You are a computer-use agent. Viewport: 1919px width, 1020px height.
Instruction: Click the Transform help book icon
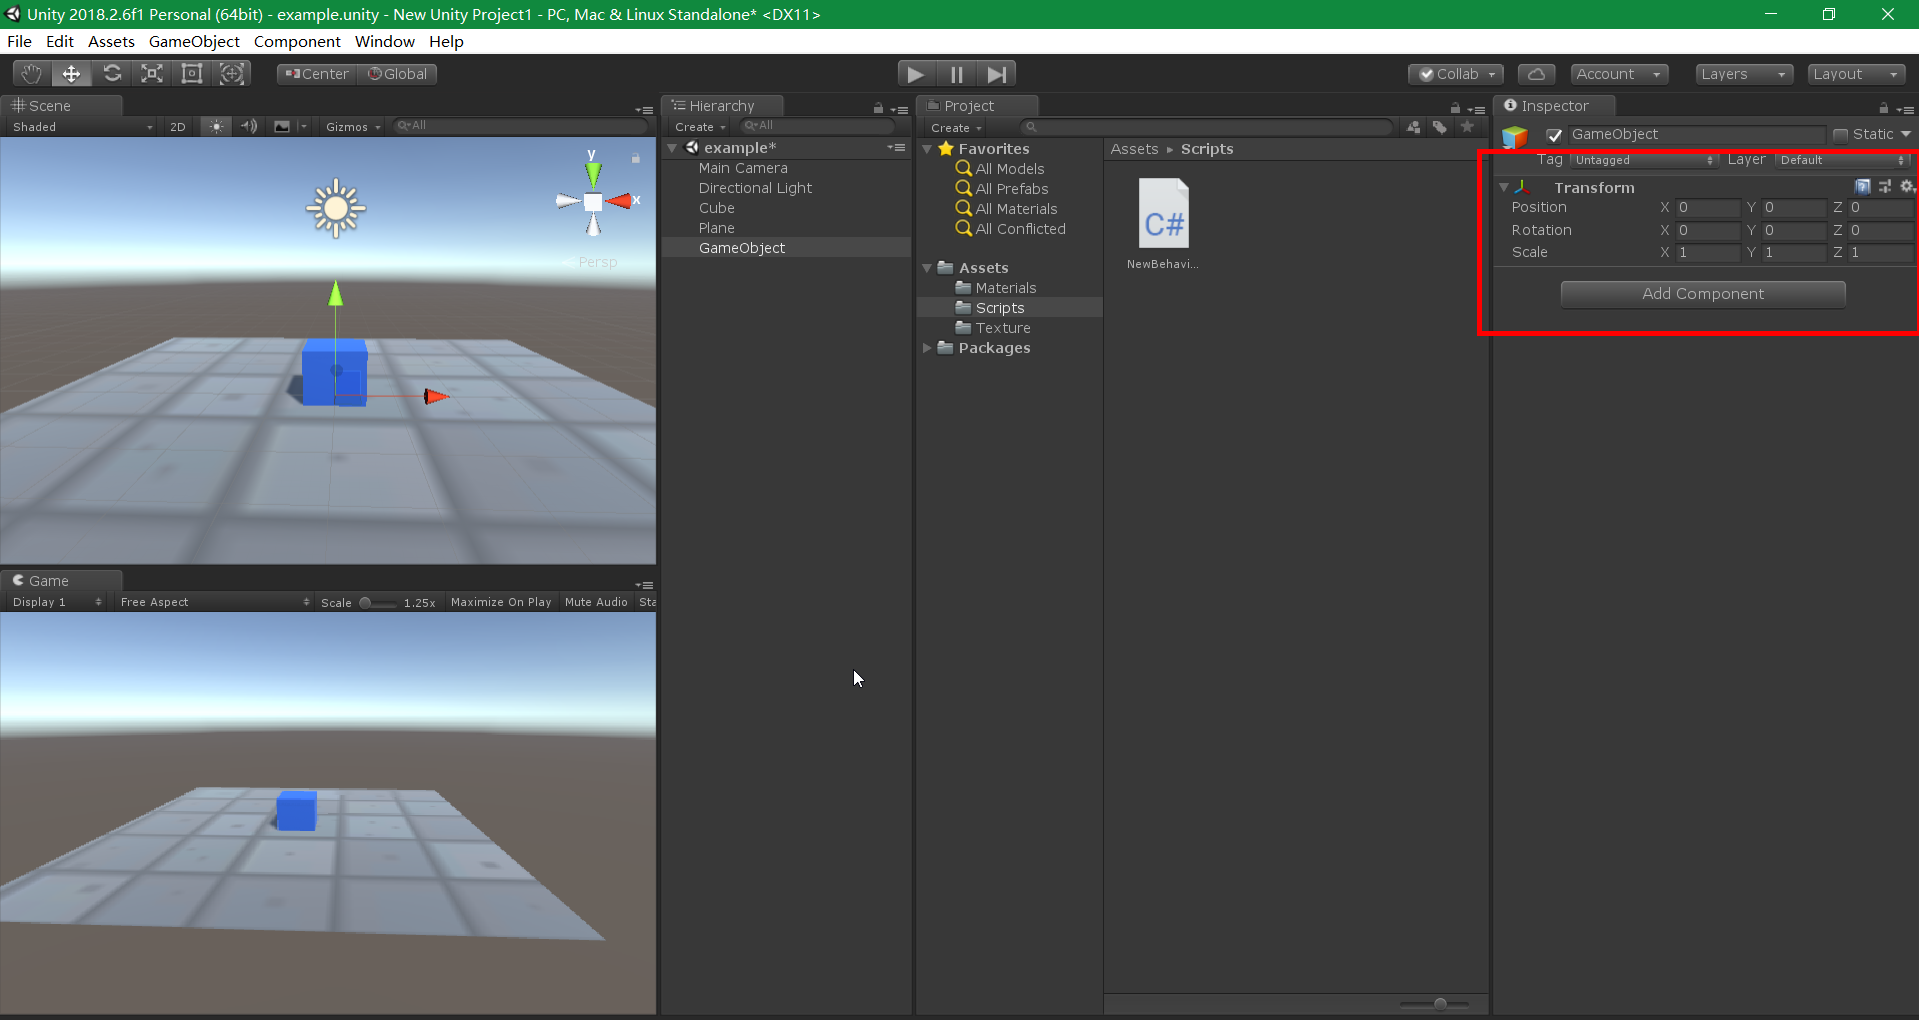(x=1862, y=187)
